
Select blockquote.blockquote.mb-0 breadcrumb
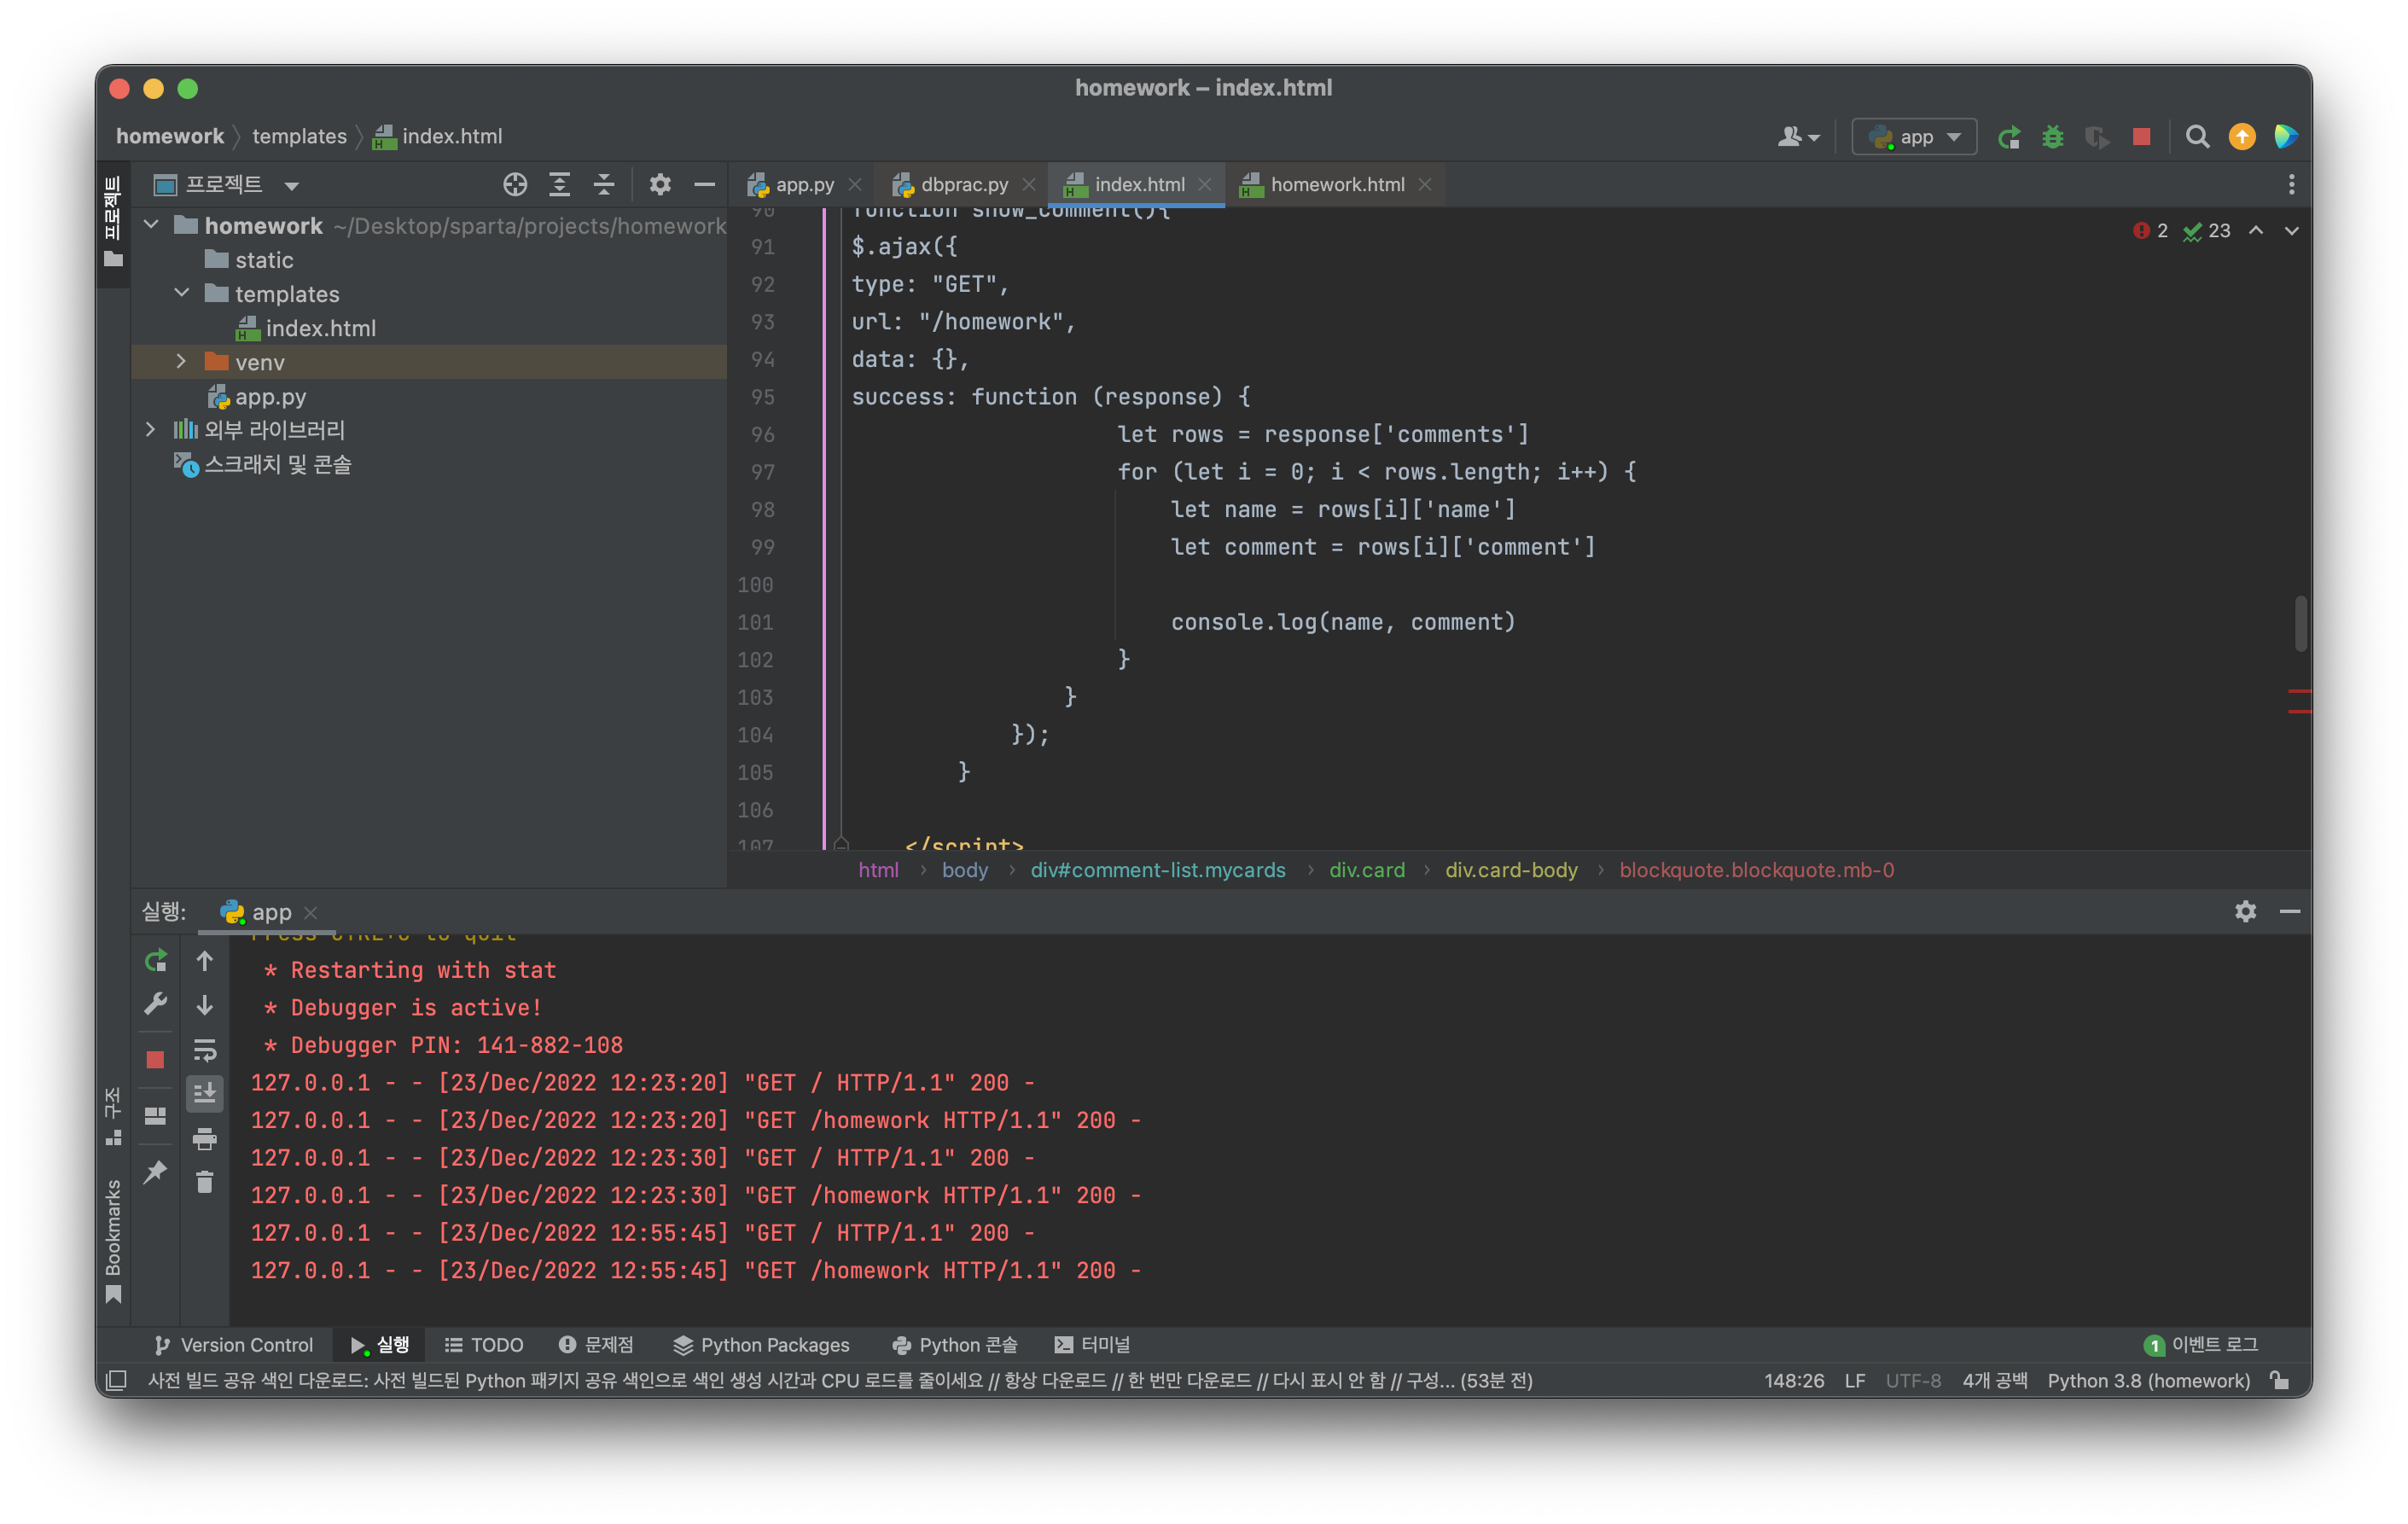(x=1756, y=870)
